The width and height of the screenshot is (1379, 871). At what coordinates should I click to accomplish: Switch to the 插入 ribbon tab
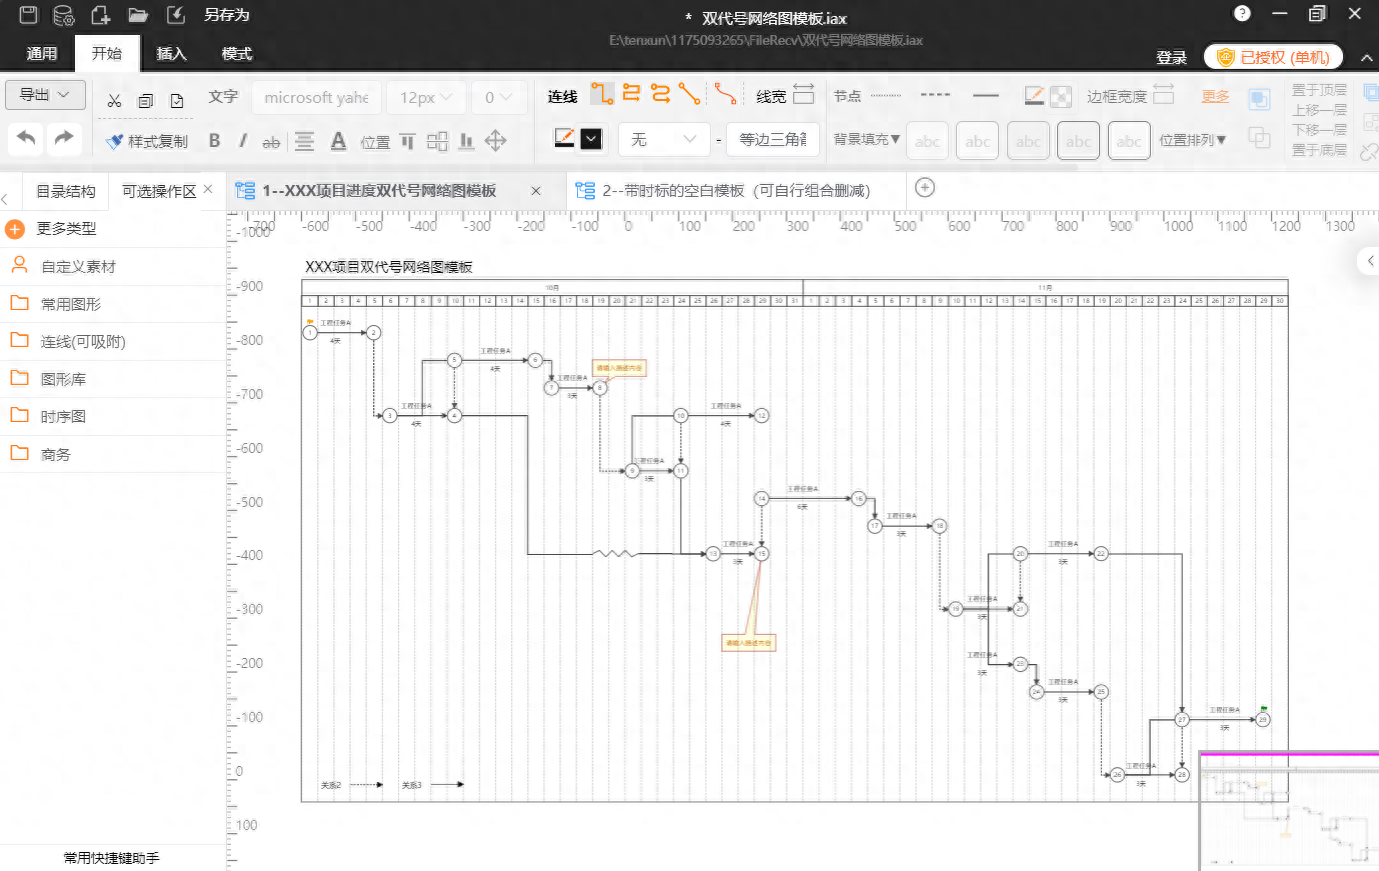(x=171, y=54)
